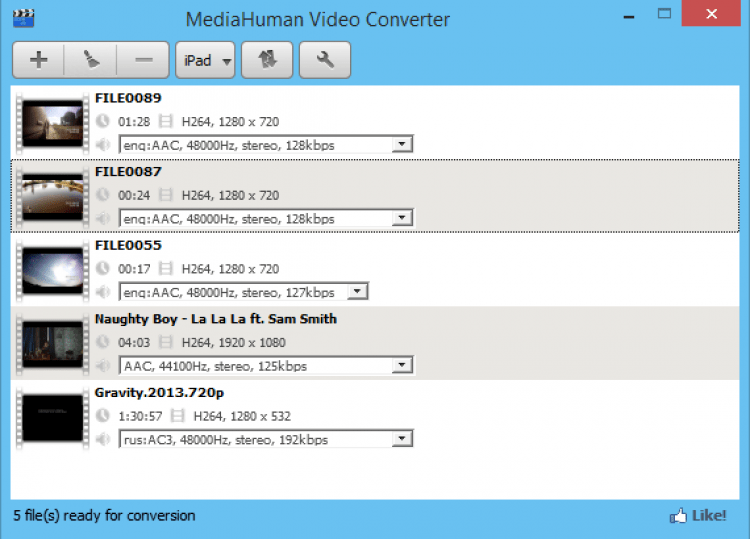The image size is (750, 539).
Task: Select the FILE0055 video thumbnail
Action: (x=53, y=270)
